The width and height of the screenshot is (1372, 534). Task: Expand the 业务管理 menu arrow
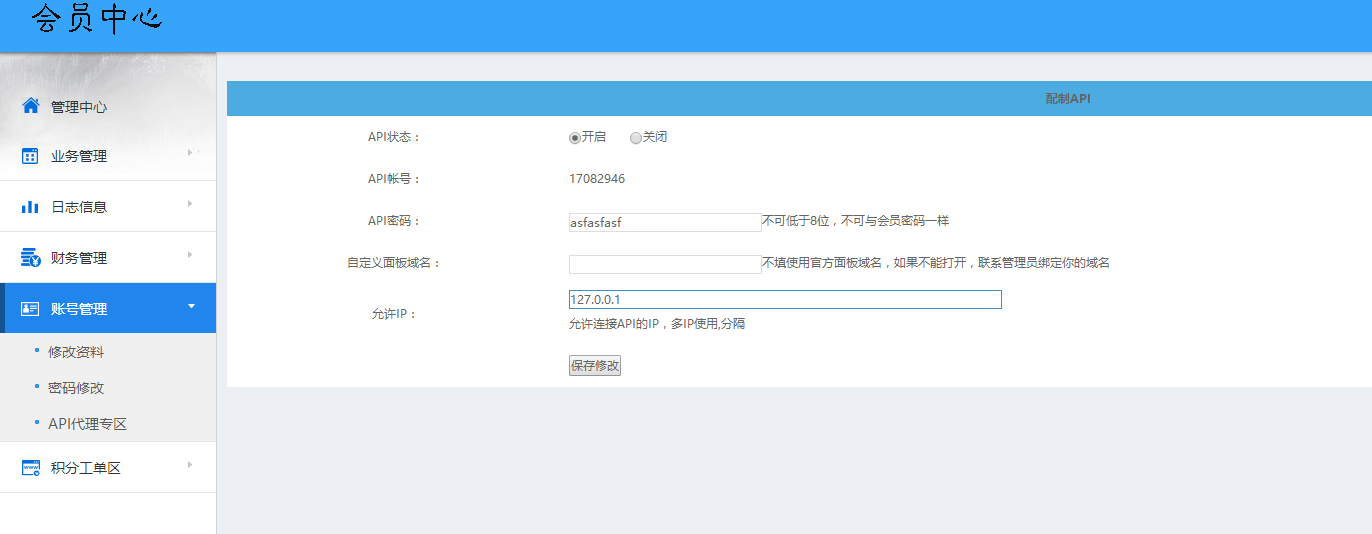coord(190,152)
